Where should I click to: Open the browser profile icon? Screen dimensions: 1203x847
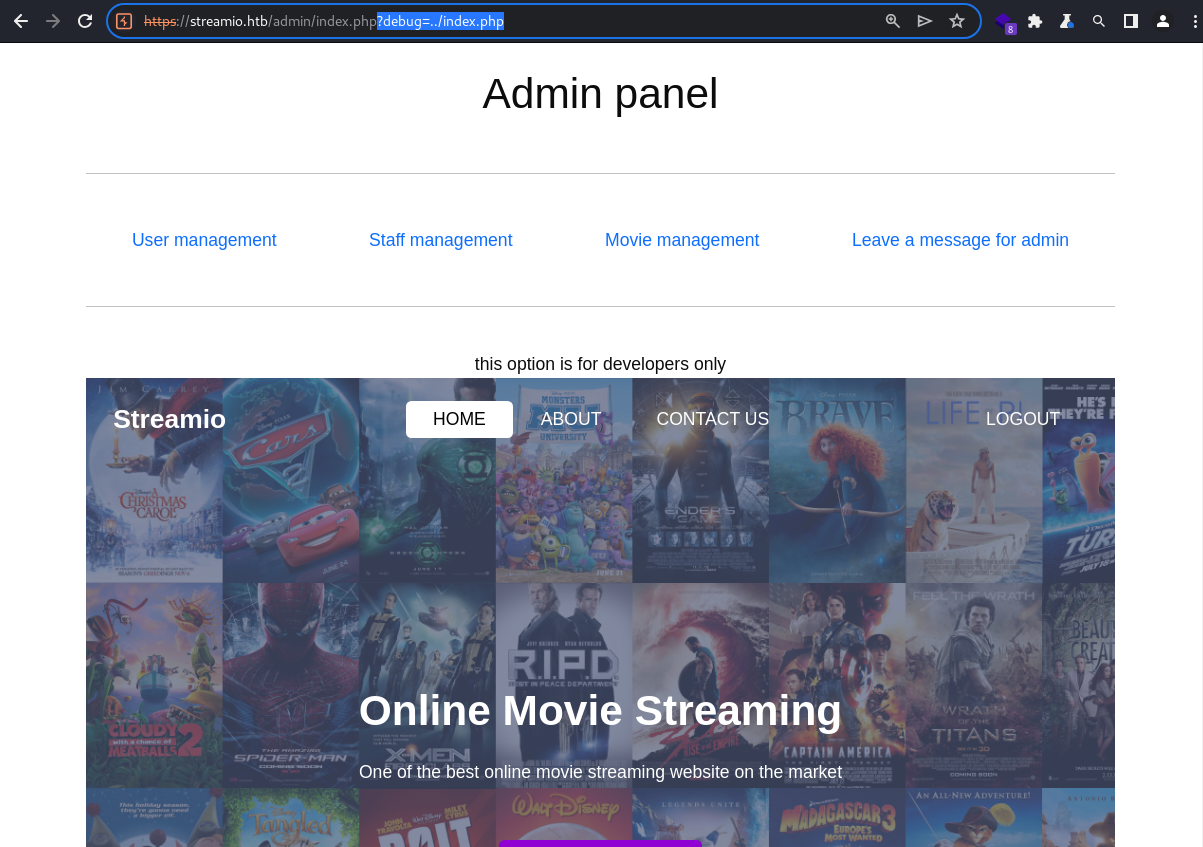[x=1163, y=21]
